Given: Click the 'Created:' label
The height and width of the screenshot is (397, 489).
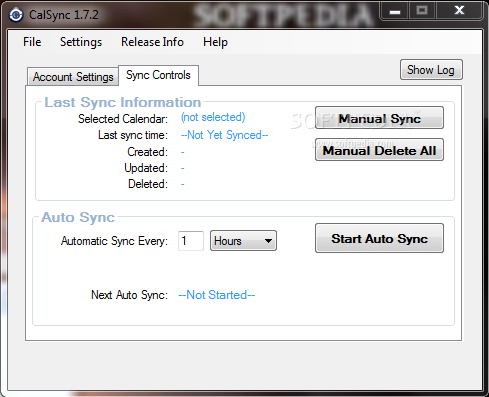Looking at the screenshot, I should pos(147,152).
